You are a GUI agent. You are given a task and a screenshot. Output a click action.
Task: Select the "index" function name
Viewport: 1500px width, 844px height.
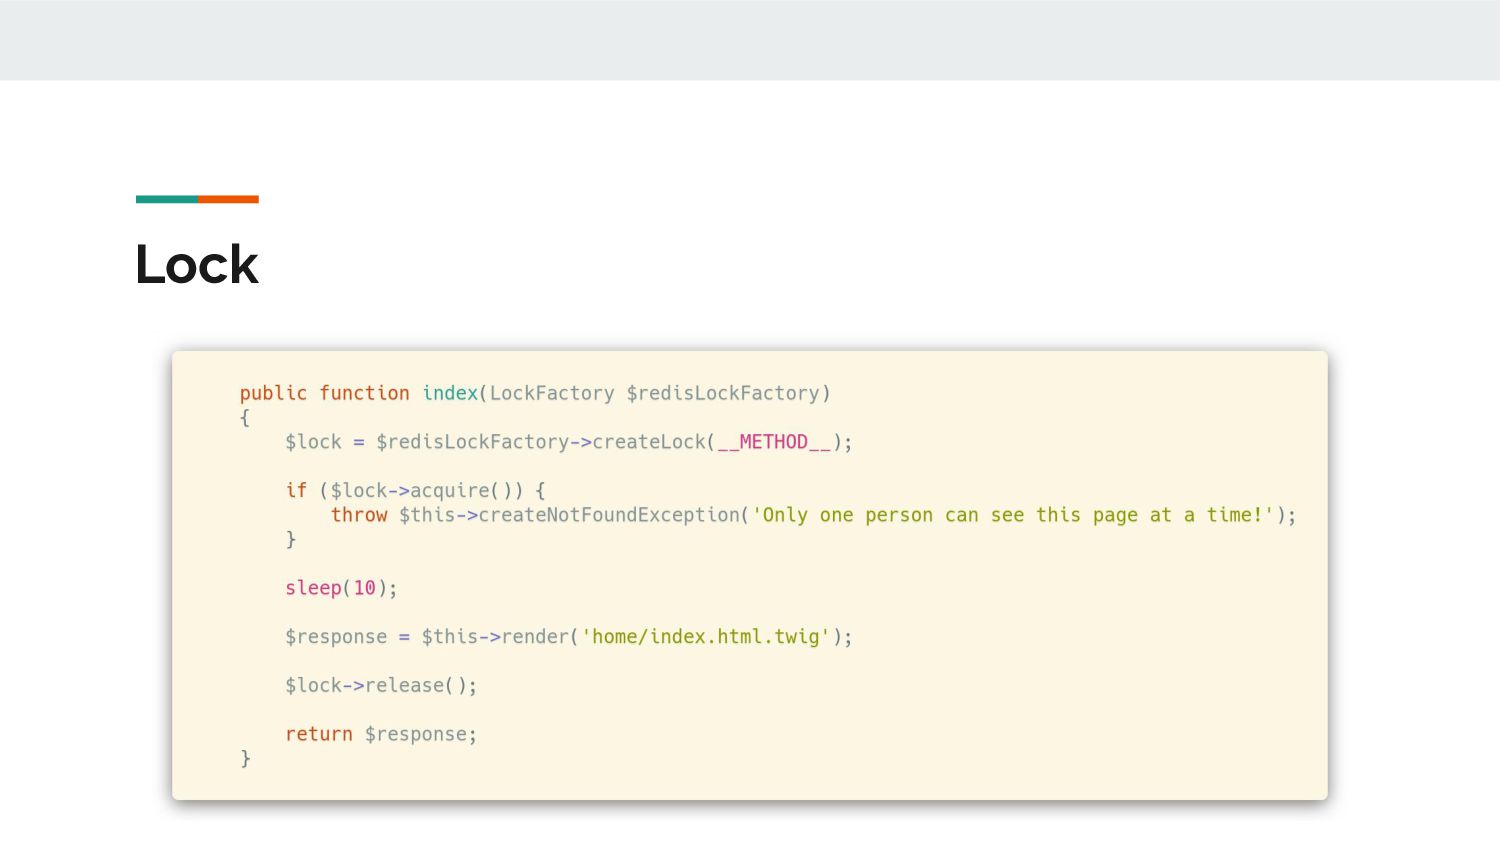(450, 393)
